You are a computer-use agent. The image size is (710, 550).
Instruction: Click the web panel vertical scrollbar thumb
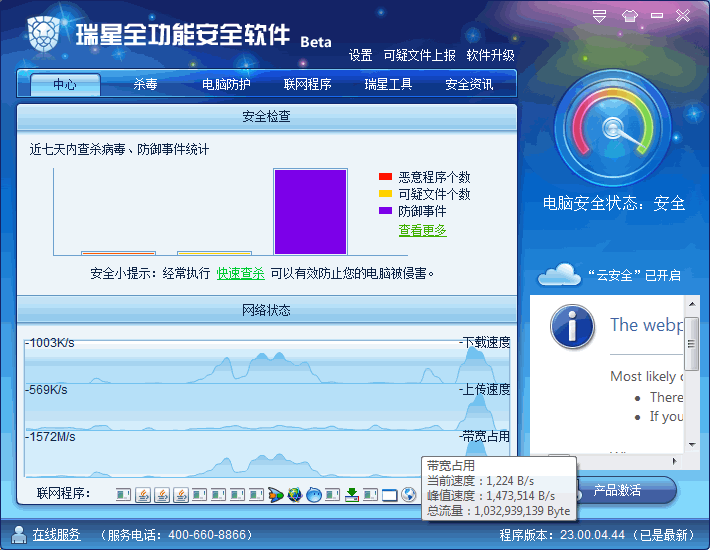click(691, 344)
